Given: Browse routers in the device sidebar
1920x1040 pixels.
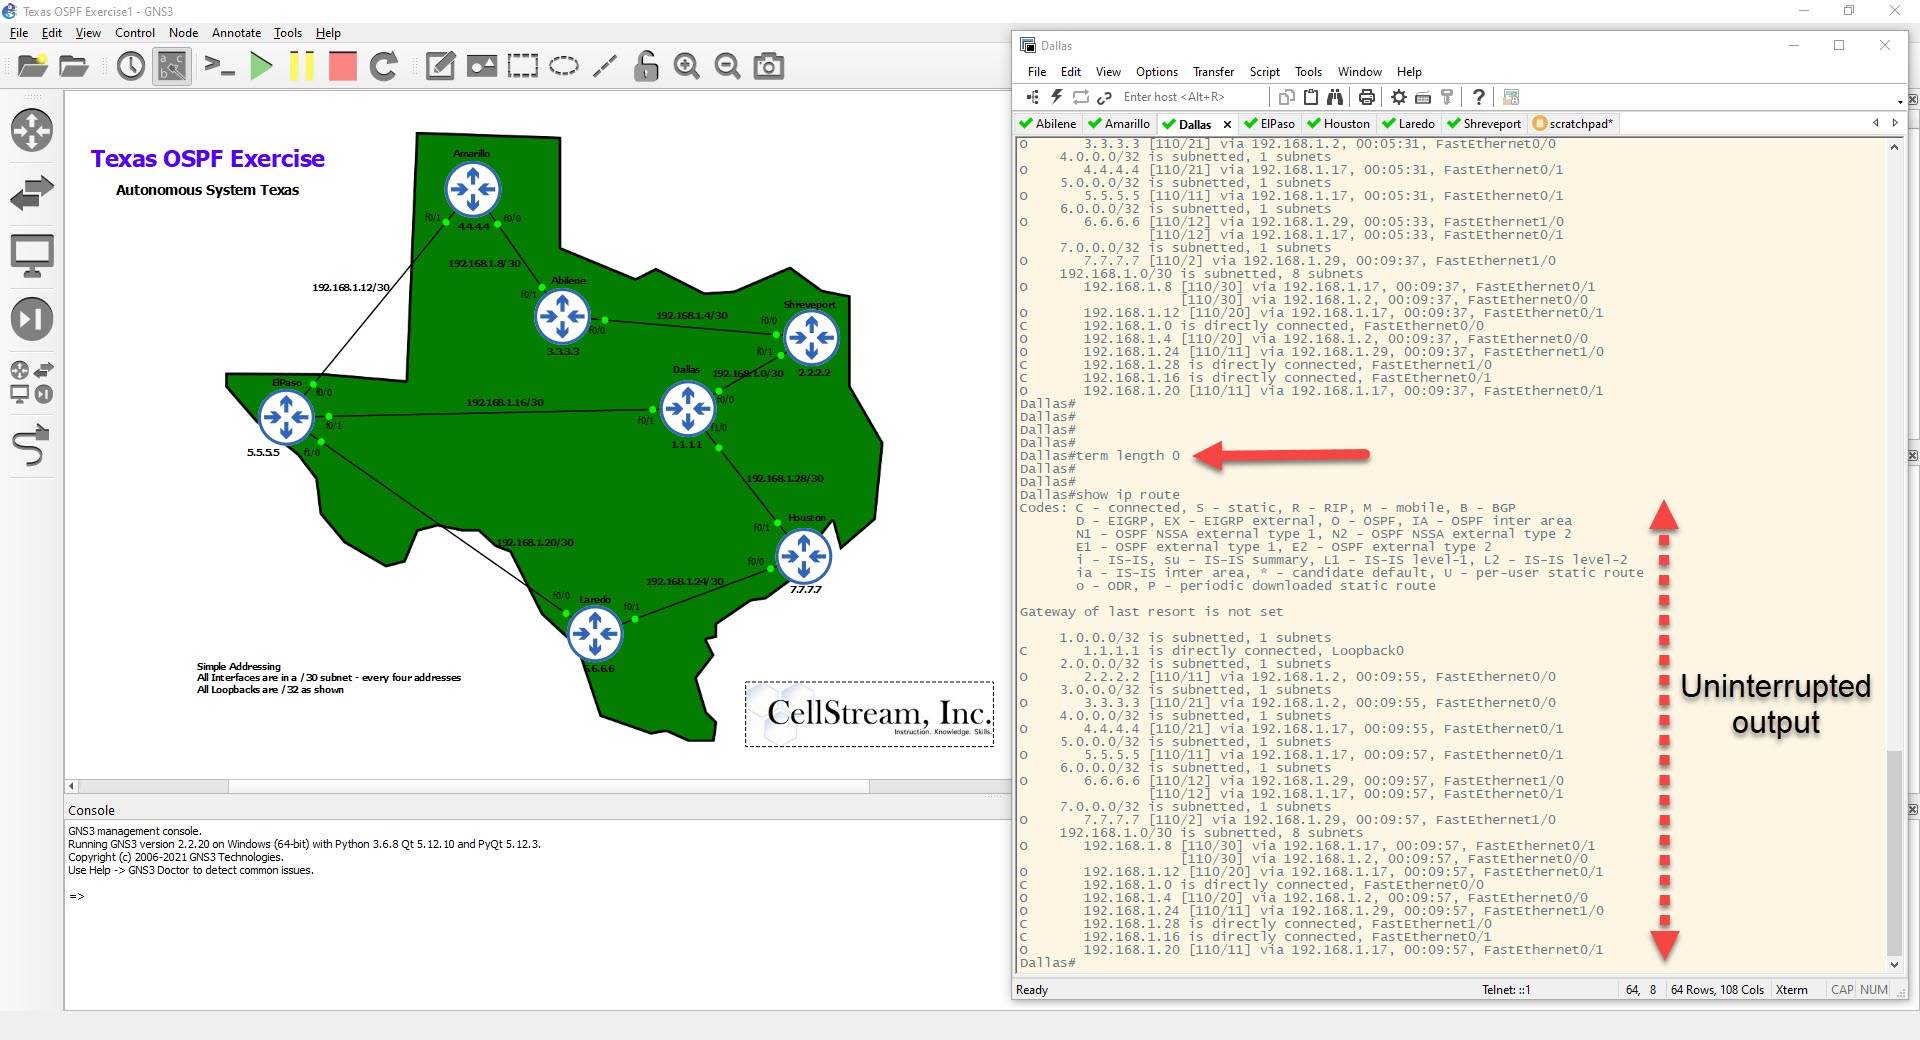Looking at the screenshot, I should tap(32, 131).
